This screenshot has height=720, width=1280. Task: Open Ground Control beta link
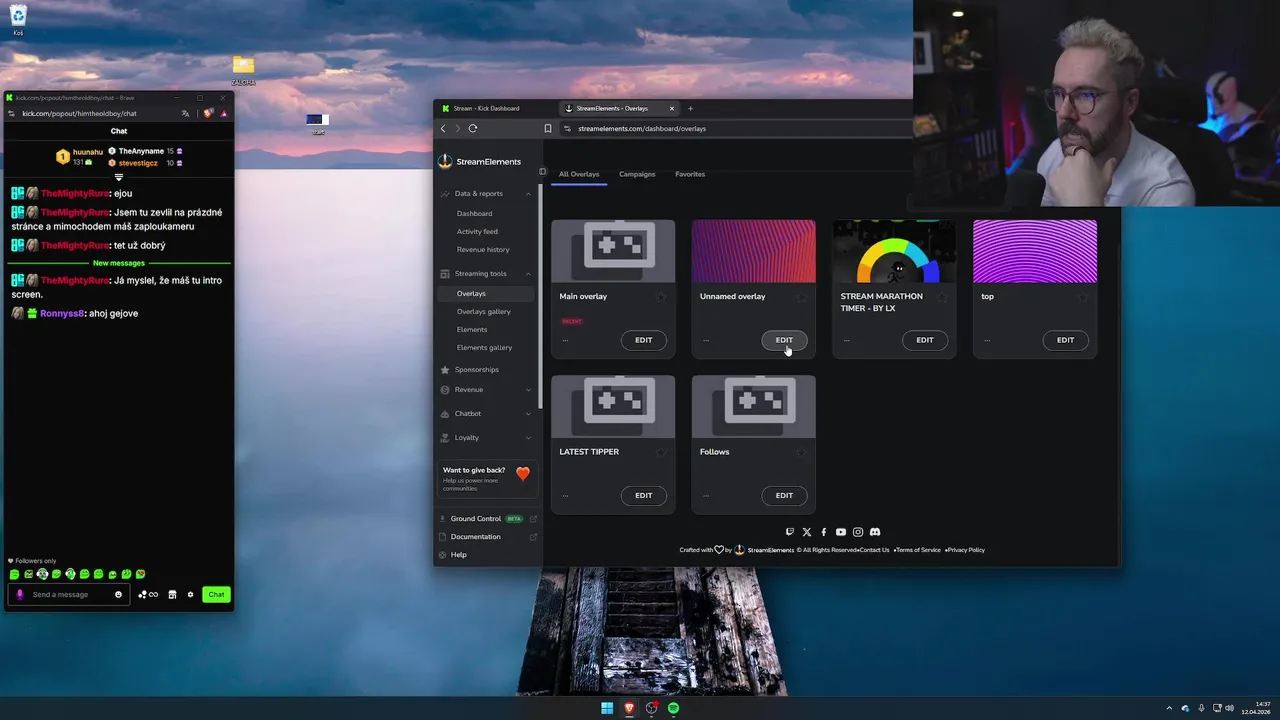pyautogui.click(x=487, y=518)
